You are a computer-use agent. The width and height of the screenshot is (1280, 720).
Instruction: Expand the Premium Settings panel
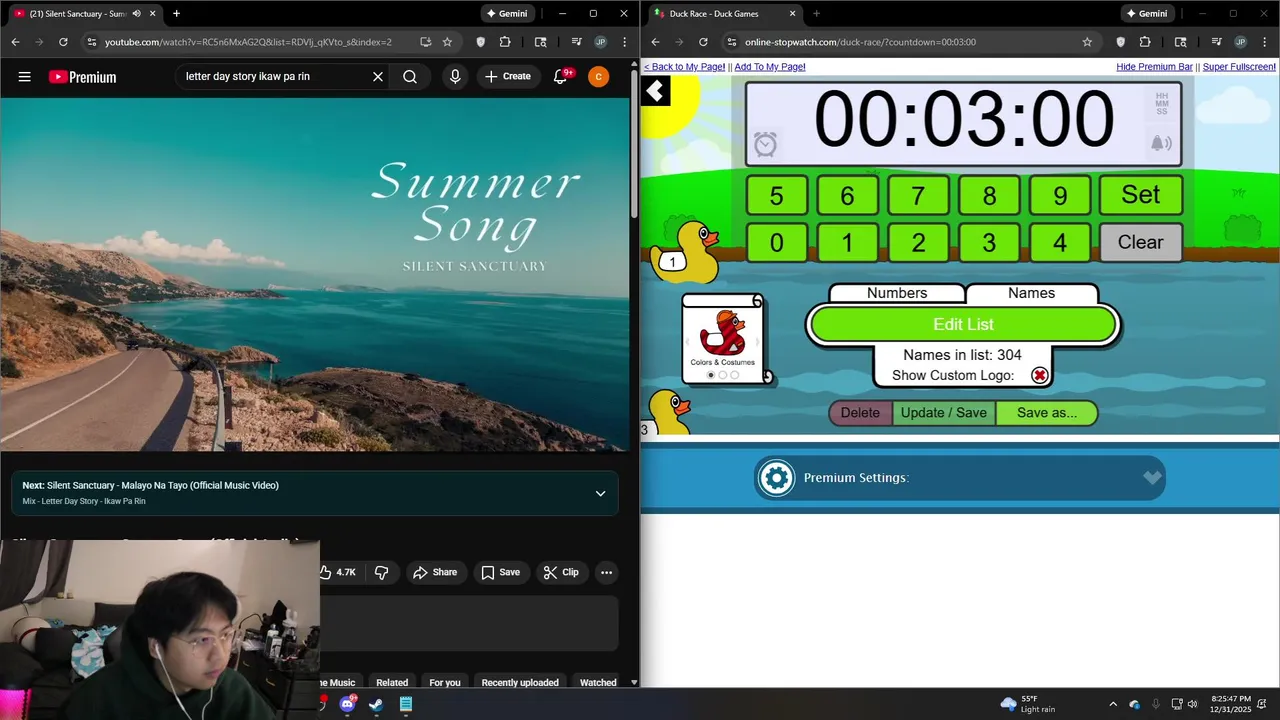coord(960,478)
